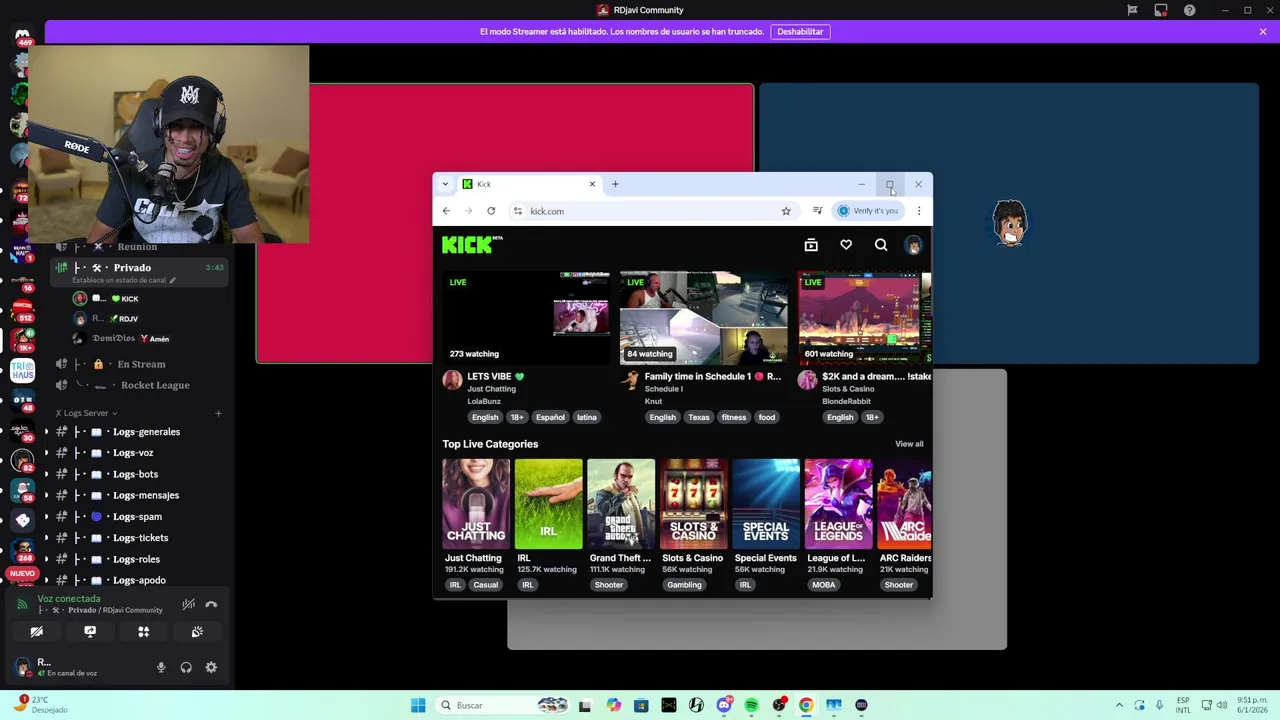View site information for kick.com
This screenshot has width=1280, height=720.
pos(517,211)
